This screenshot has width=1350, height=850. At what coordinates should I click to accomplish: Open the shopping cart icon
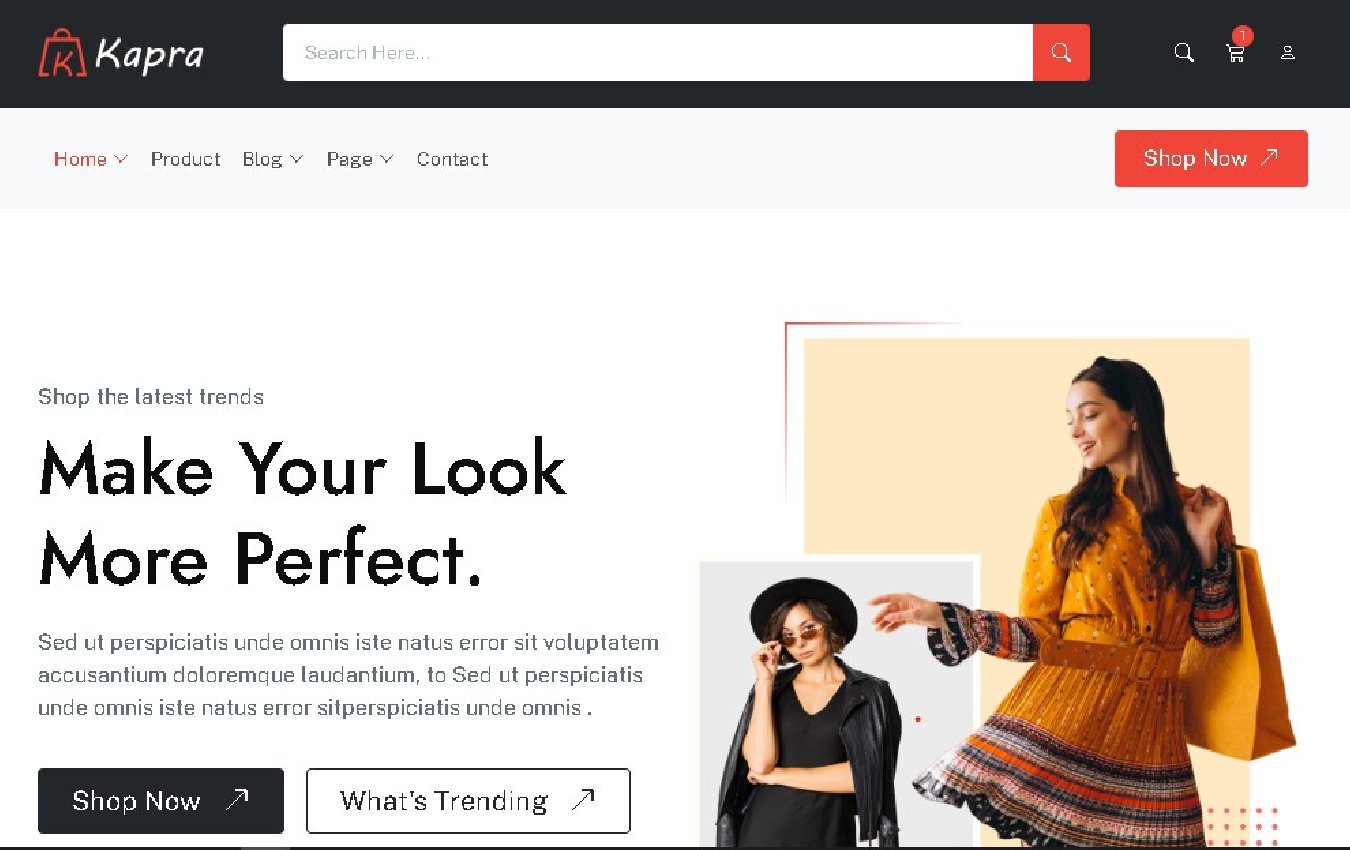(x=1236, y=54)
